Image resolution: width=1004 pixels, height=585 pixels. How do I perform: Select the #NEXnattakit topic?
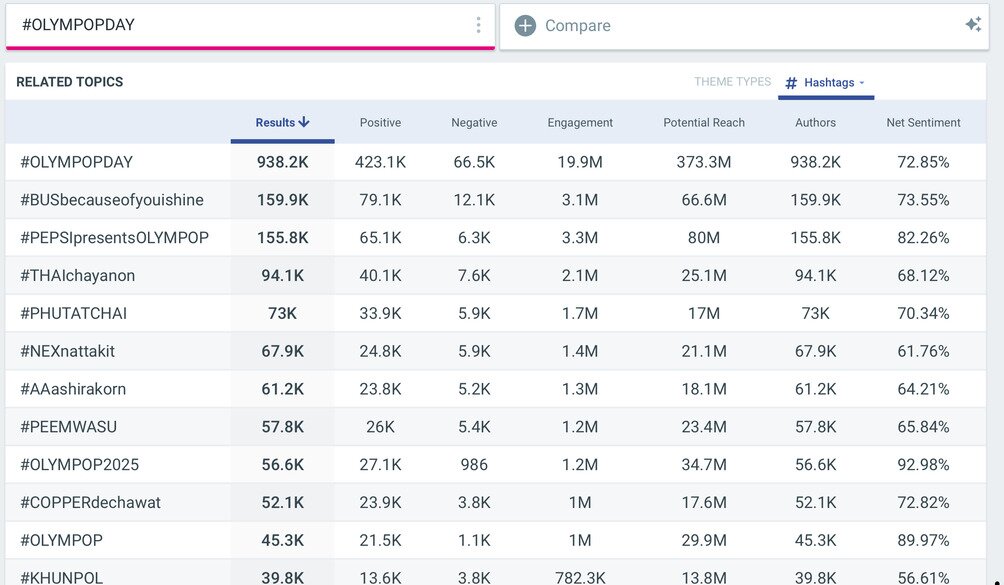67,351
